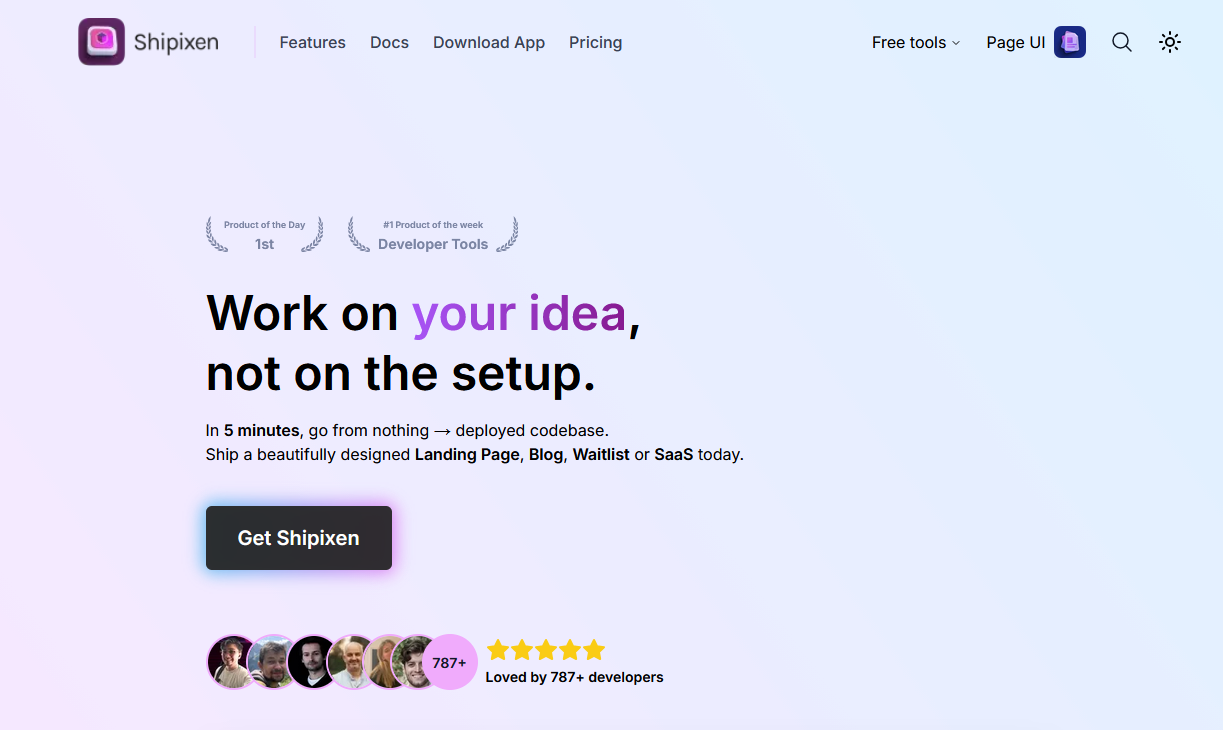The height and width of the screenshot is (730, 1223).
Task: Toggle light/dark theme sun icon
Action: [1170, 42]
